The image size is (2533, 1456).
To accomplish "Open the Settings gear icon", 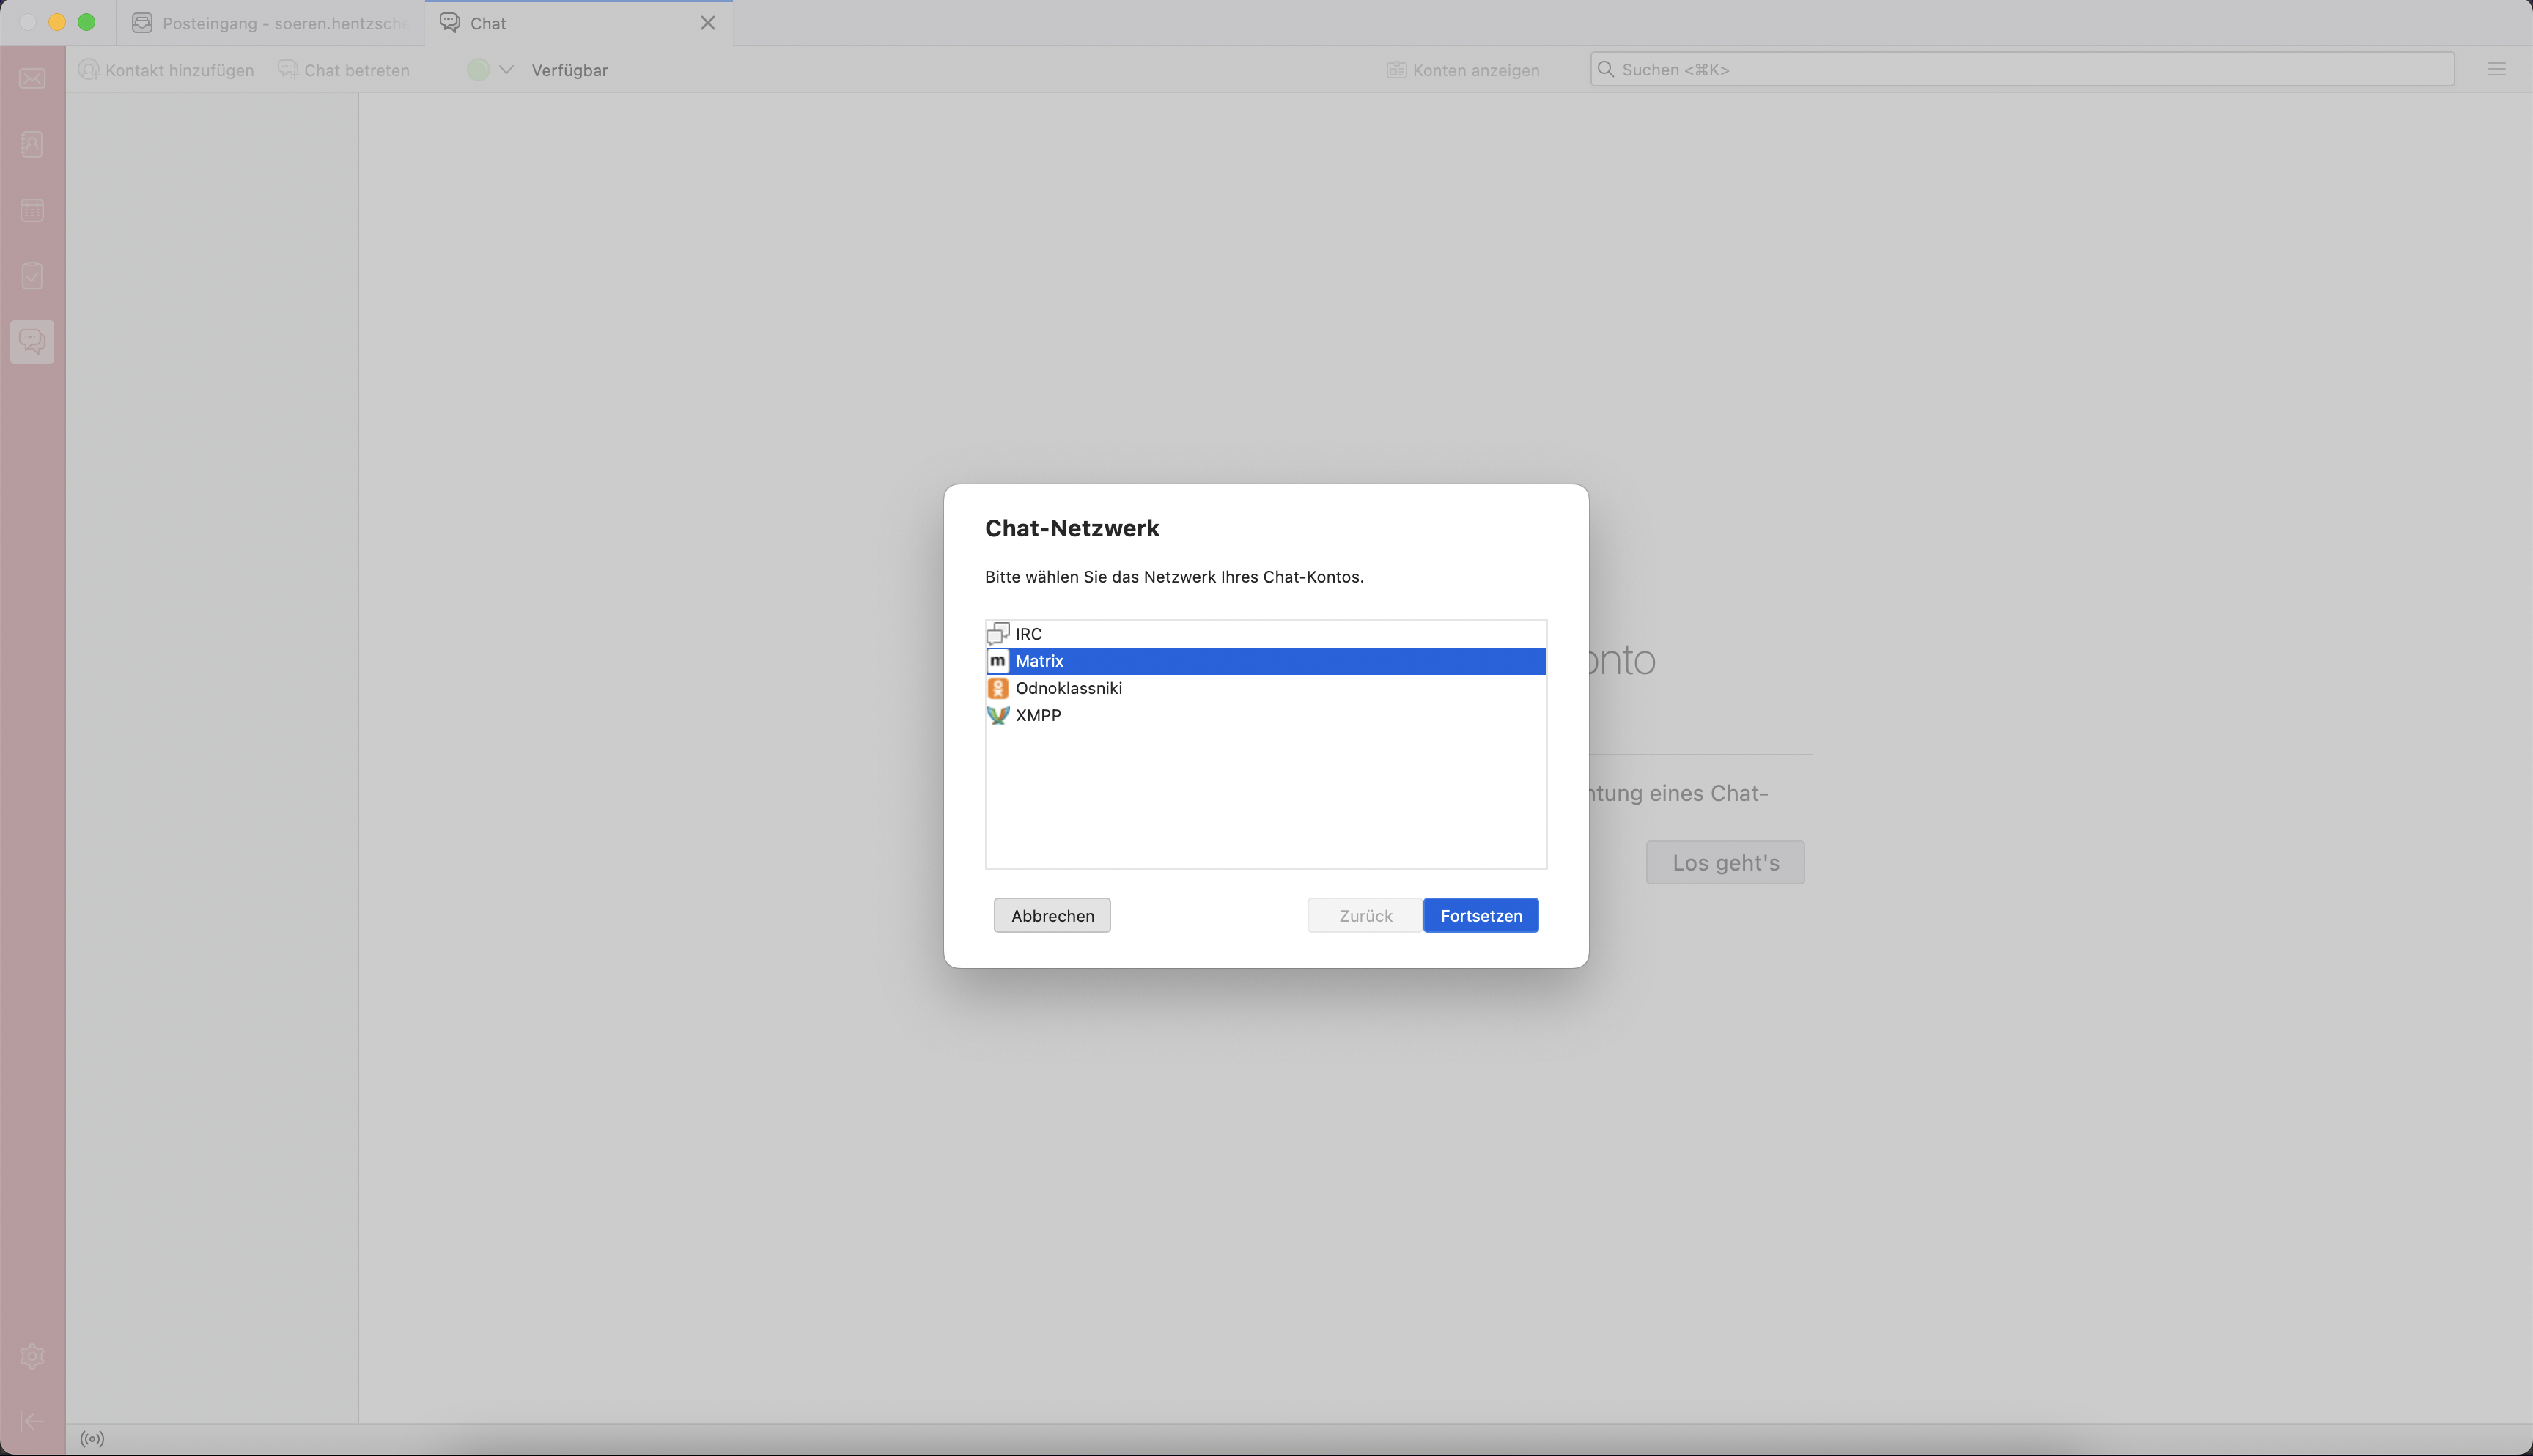I will 32,1356.
